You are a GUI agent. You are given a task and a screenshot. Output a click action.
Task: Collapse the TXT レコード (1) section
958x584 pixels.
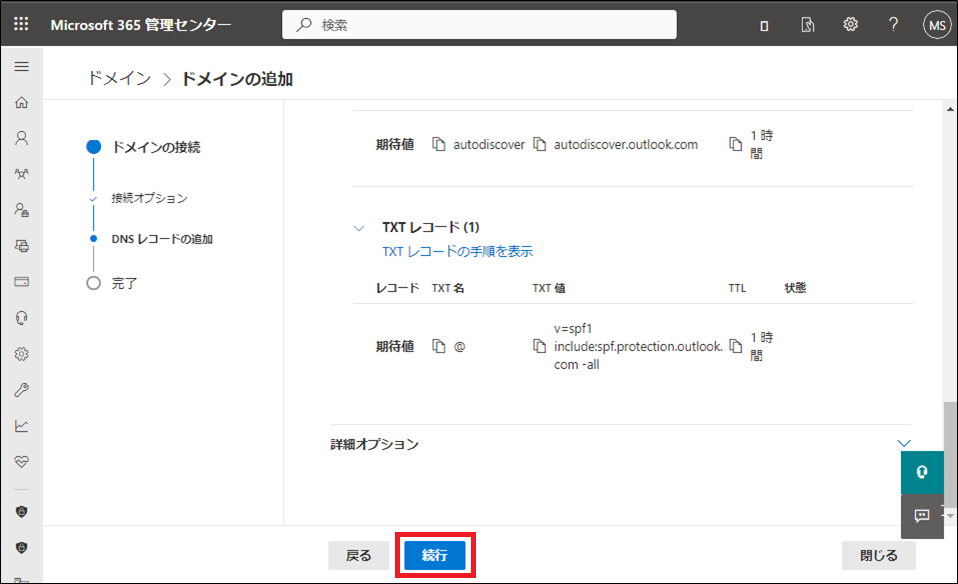[x=359, y=228]
